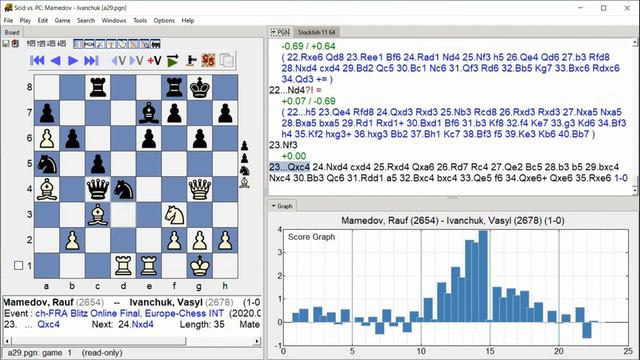
Task: Toggle the last dark blue window toolbar icon
Action: 156,44
